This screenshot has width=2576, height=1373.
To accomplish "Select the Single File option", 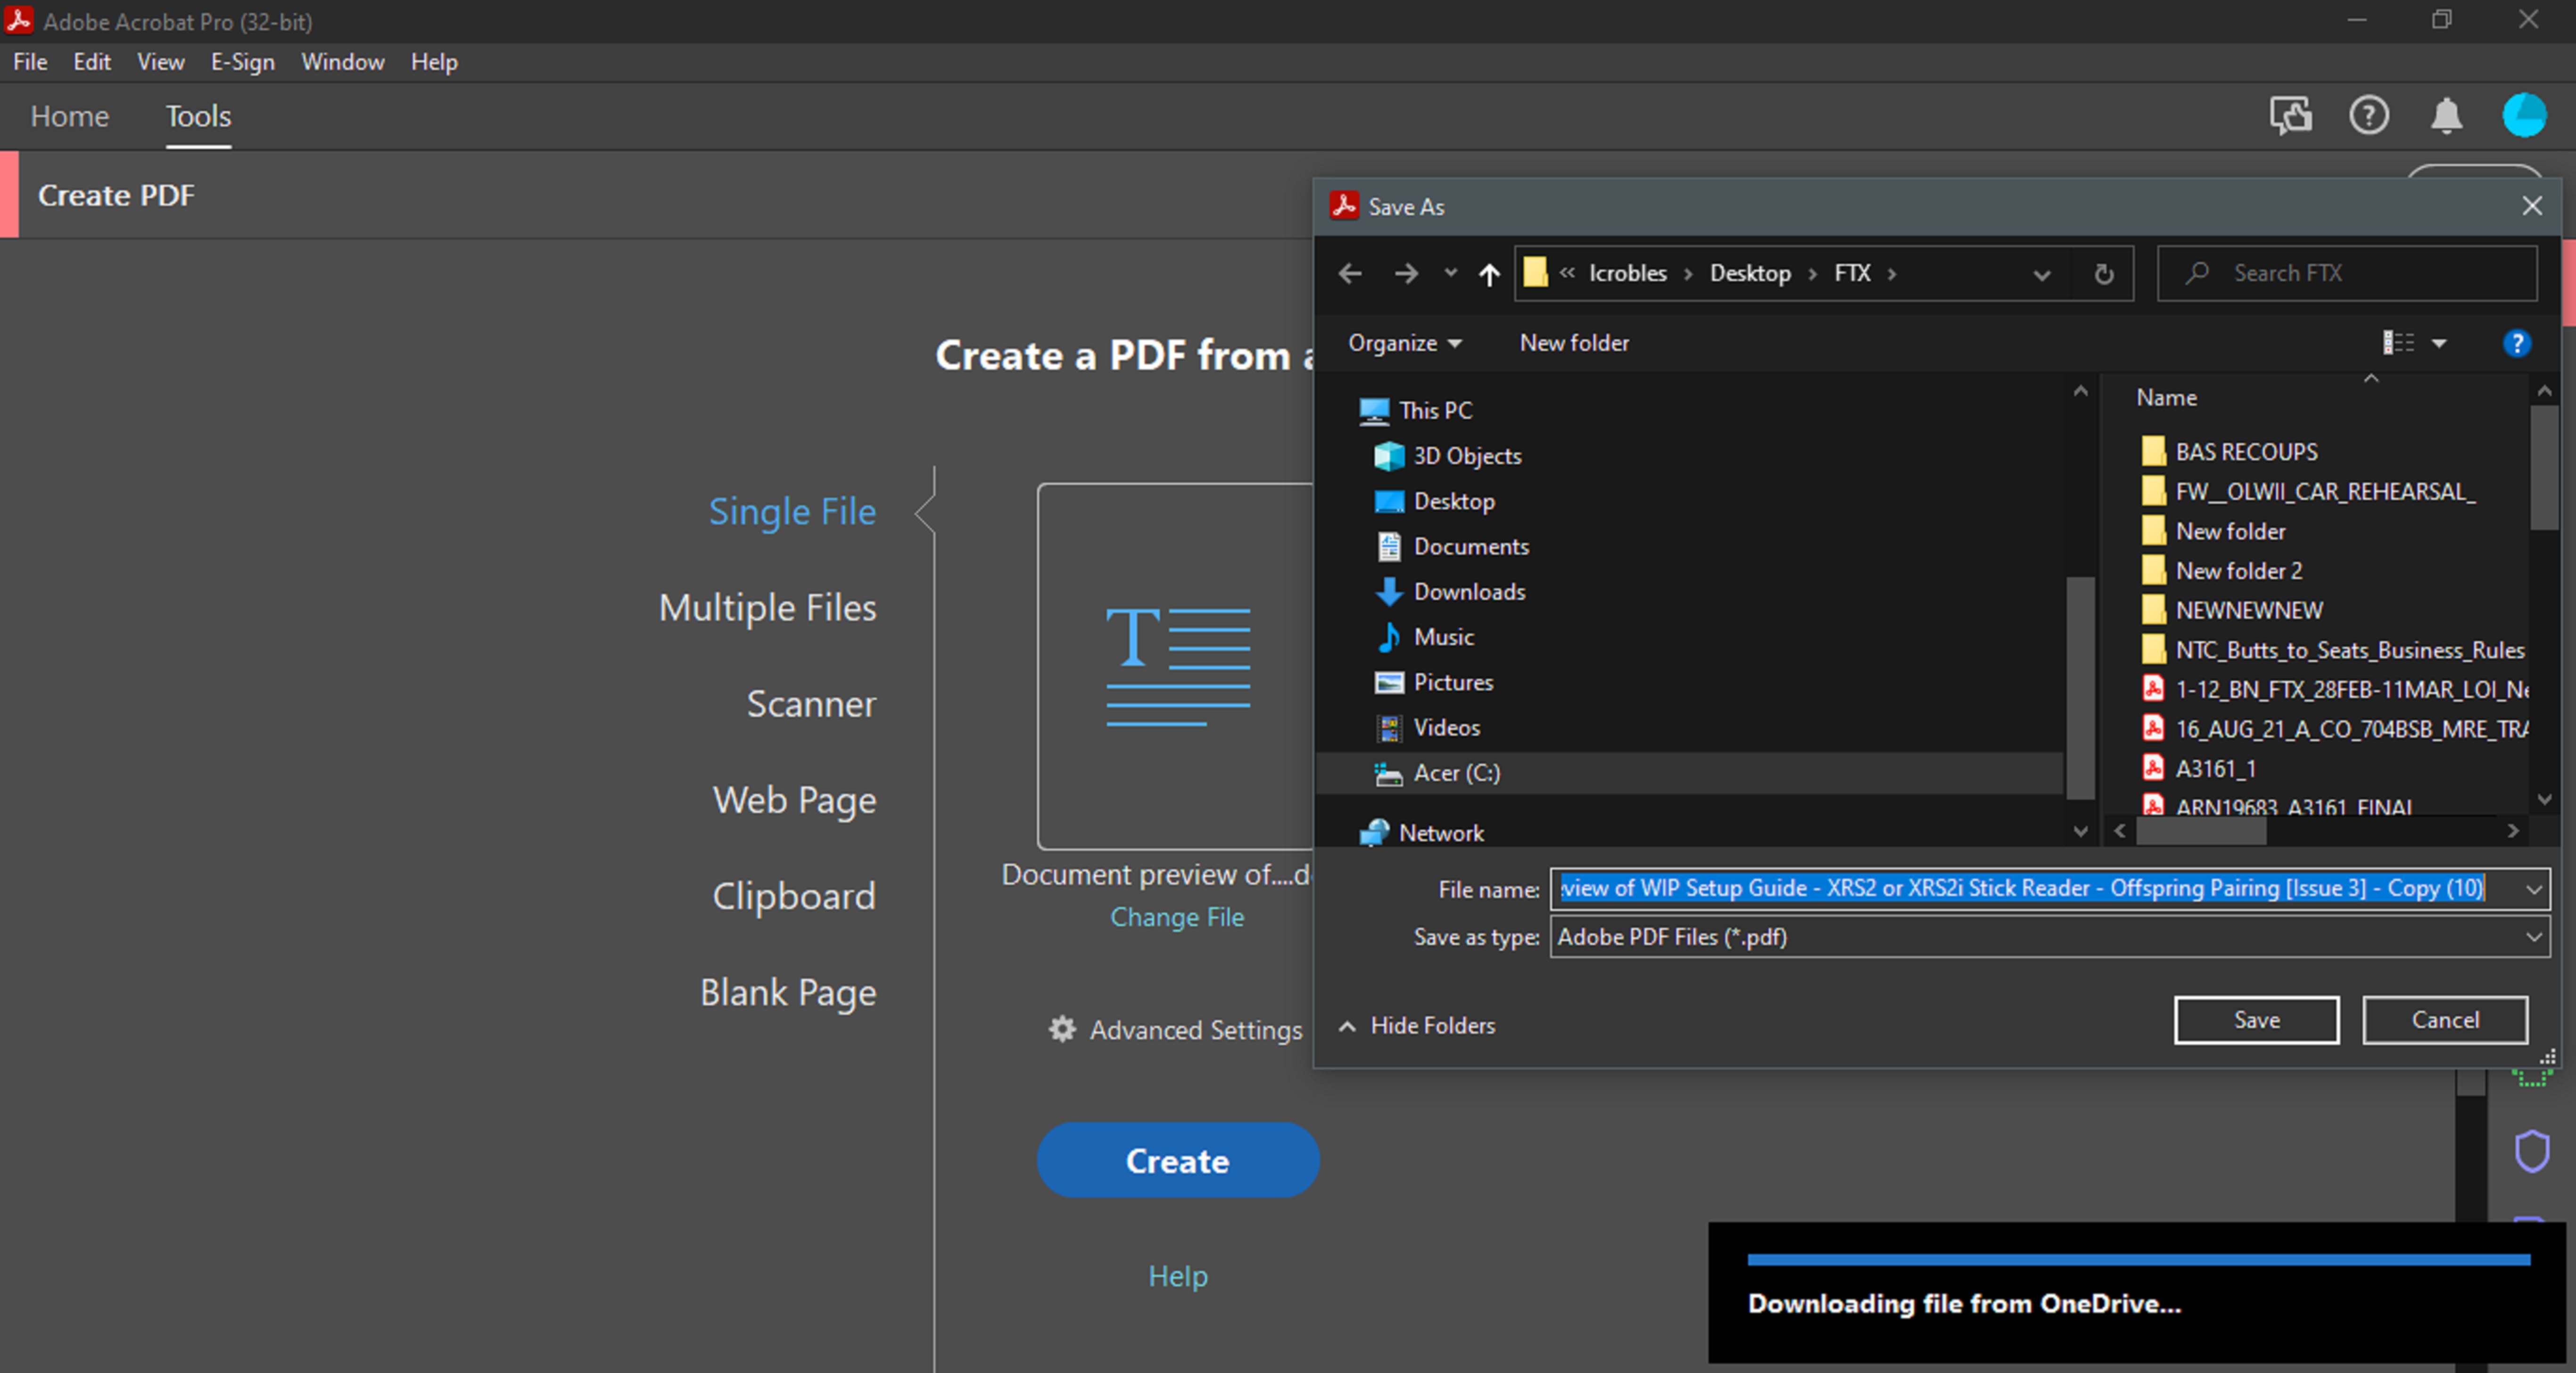I will tap(791, 511).
